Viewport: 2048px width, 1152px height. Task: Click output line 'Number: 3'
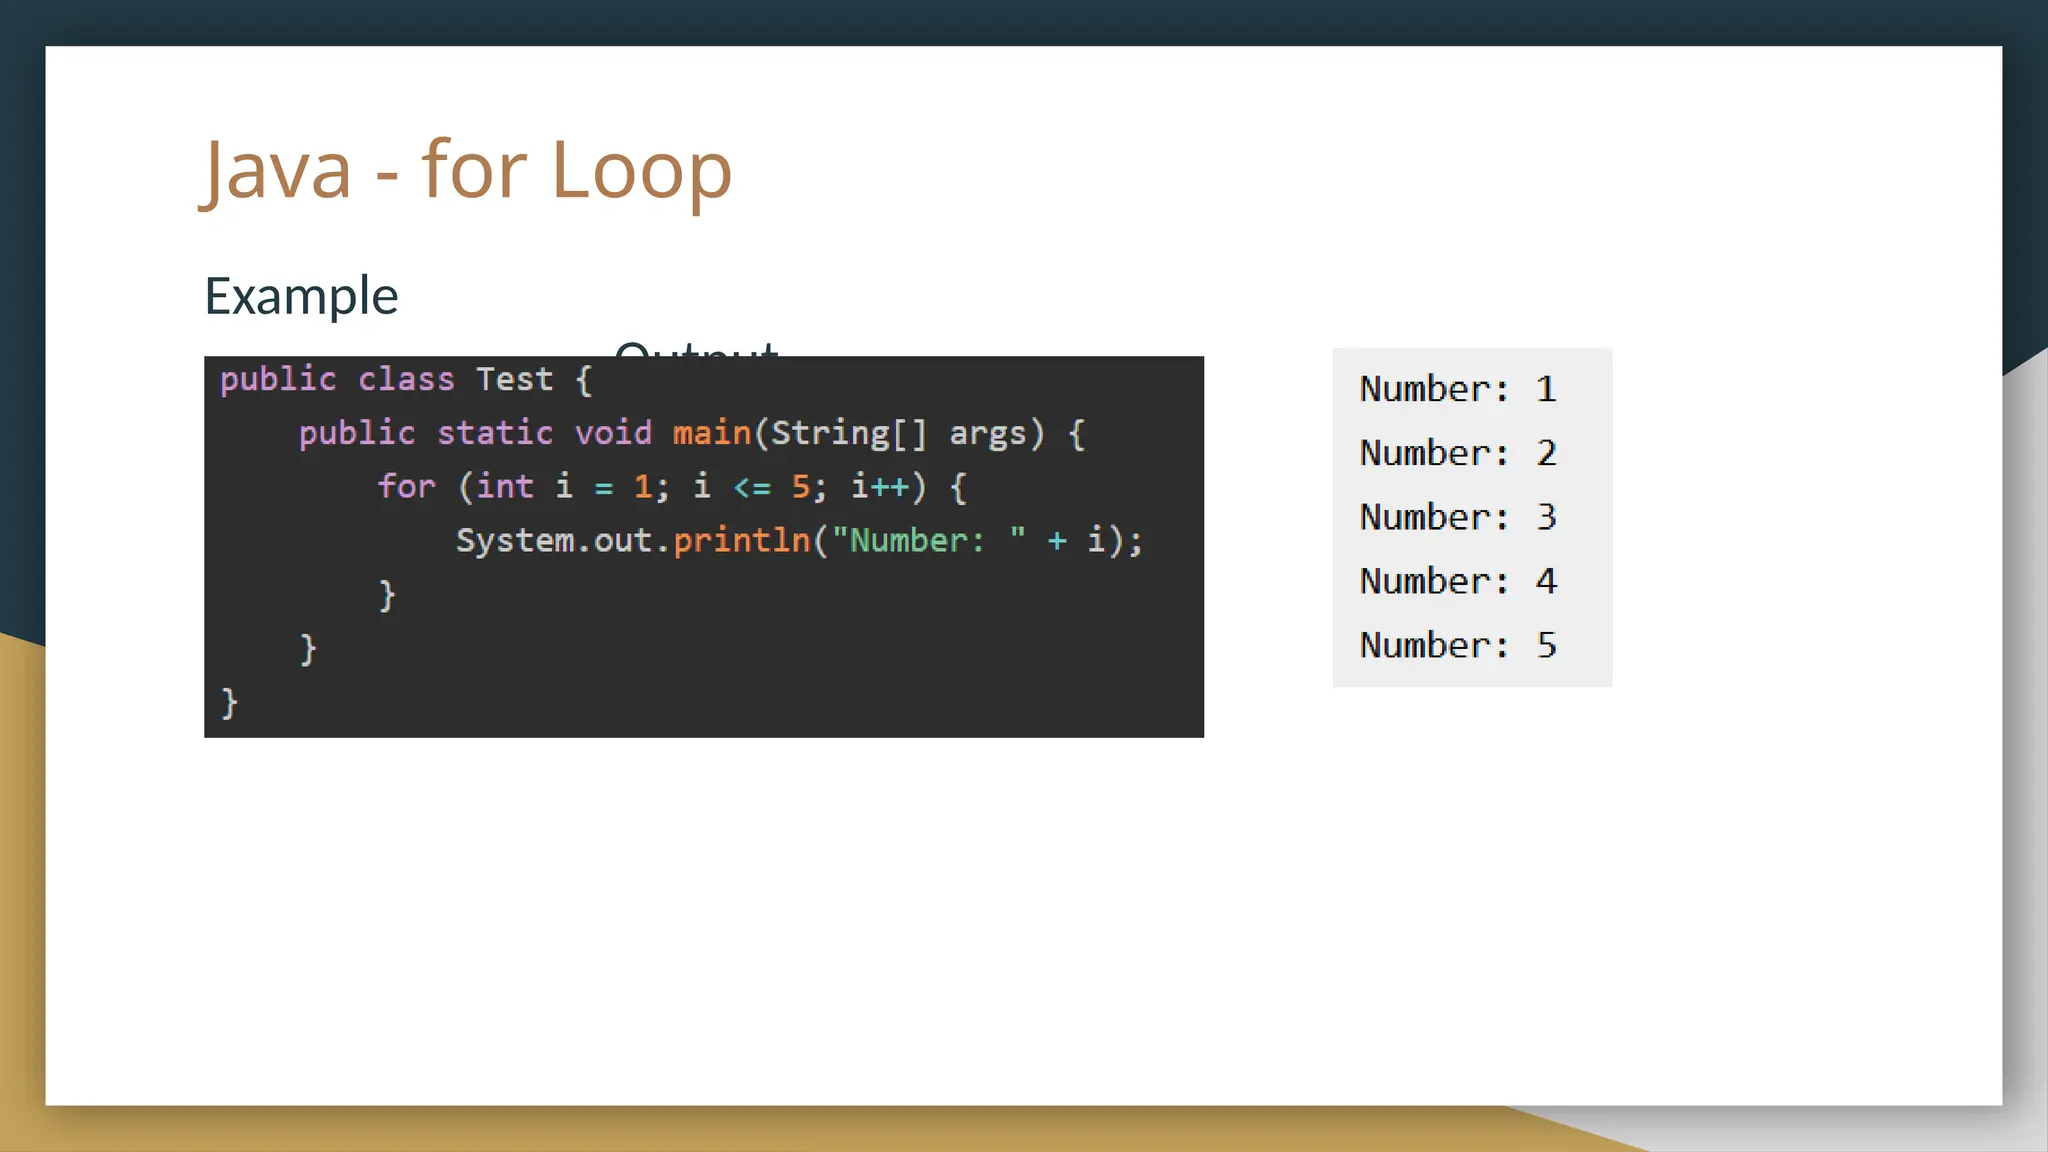[x=1457, y=517]
